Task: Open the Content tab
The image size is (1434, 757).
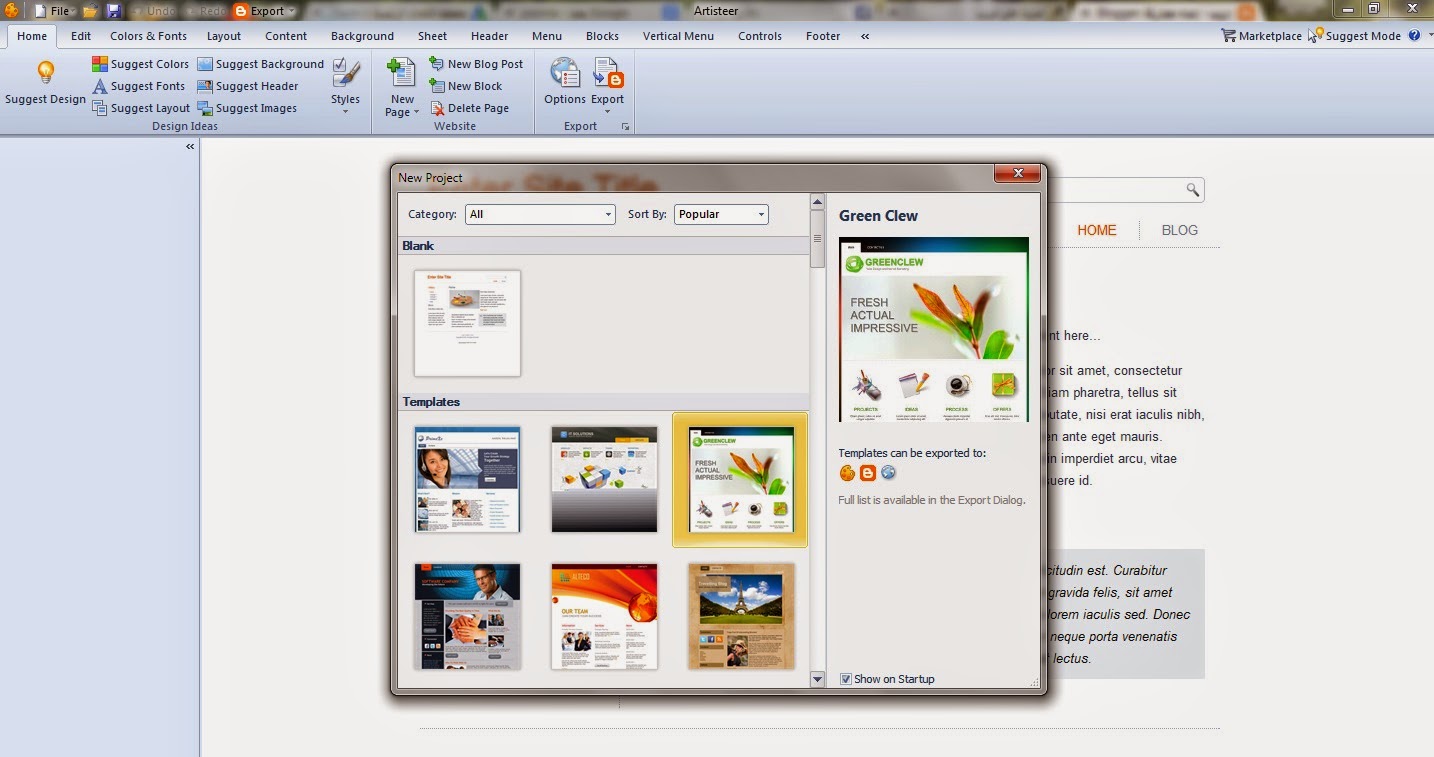Action: tap(286, 36)
